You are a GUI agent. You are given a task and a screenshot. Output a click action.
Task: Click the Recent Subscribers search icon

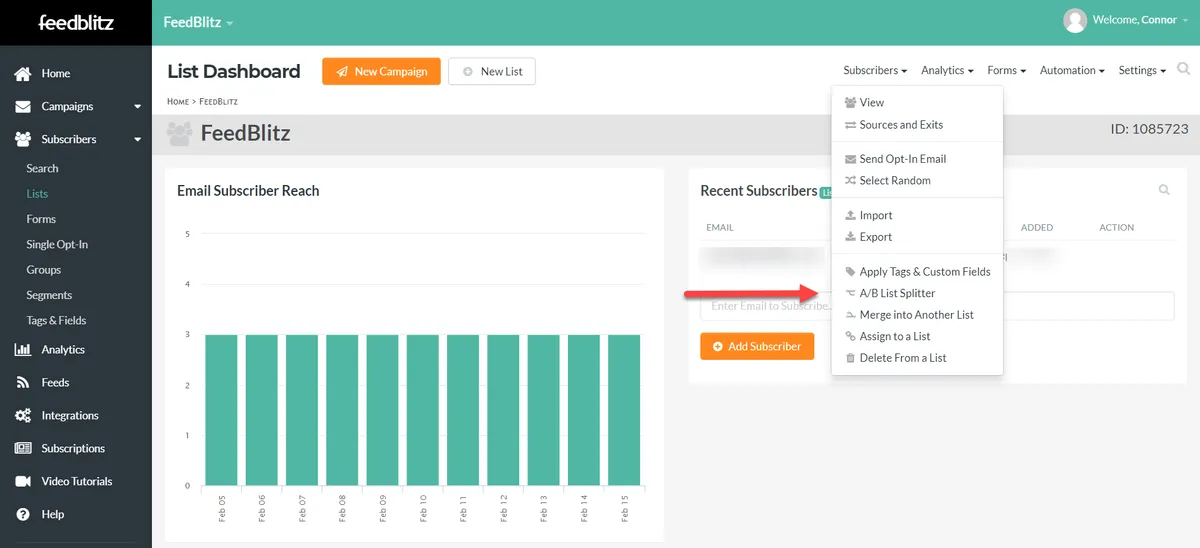(x=1164, y=190)
